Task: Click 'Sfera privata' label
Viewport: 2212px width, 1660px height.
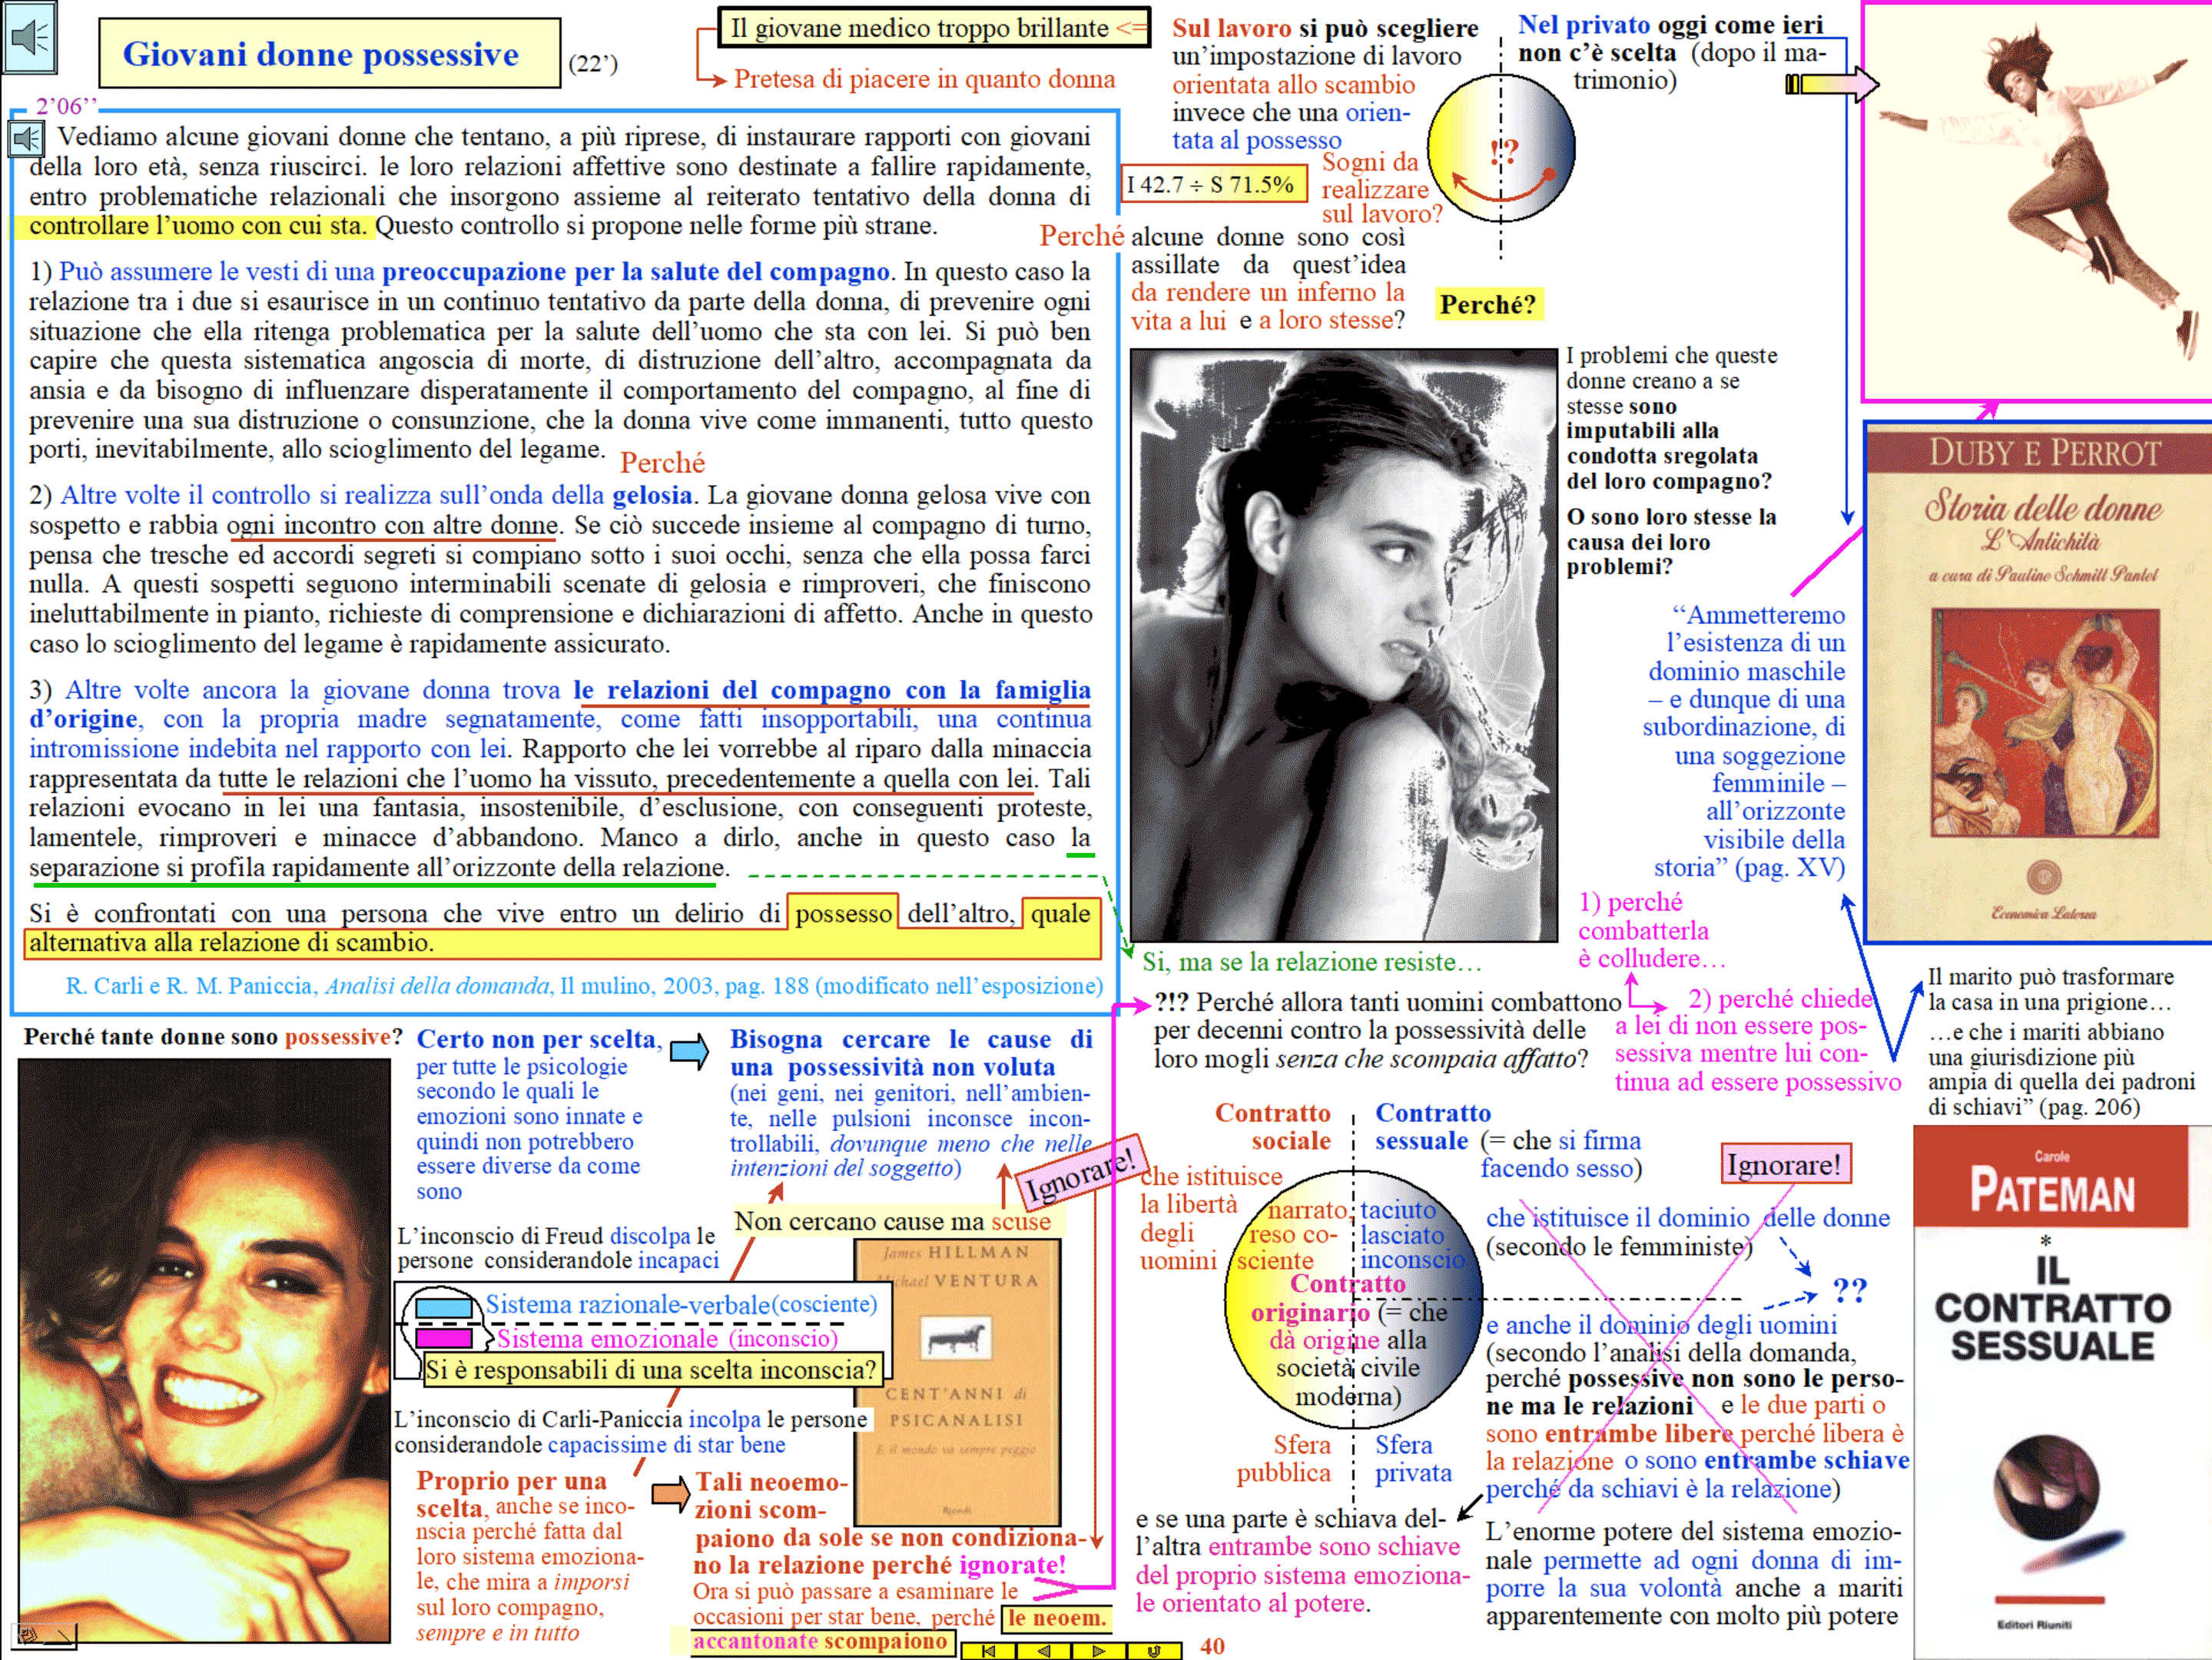Action: 1413,1458
